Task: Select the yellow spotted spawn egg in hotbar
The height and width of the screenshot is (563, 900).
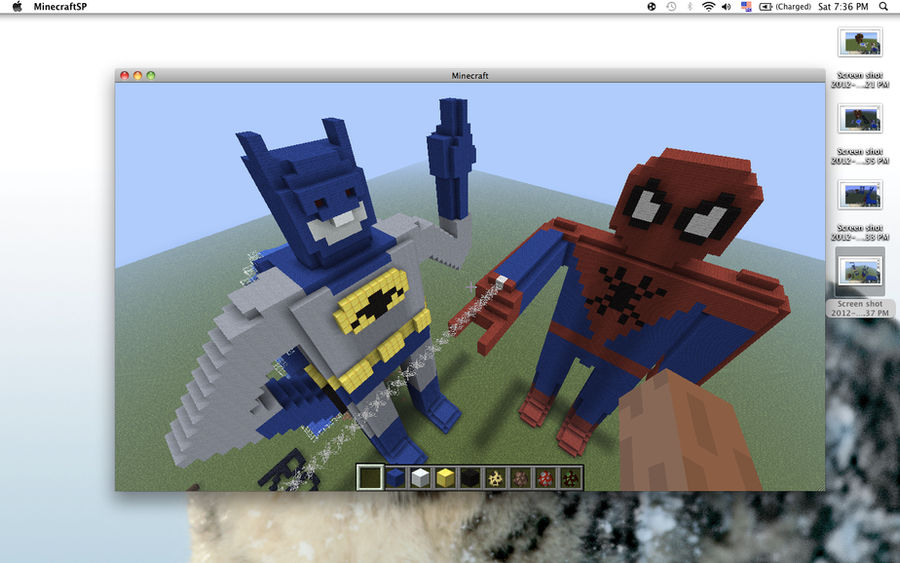Action: pyautogui.click(x=495, y=477)
